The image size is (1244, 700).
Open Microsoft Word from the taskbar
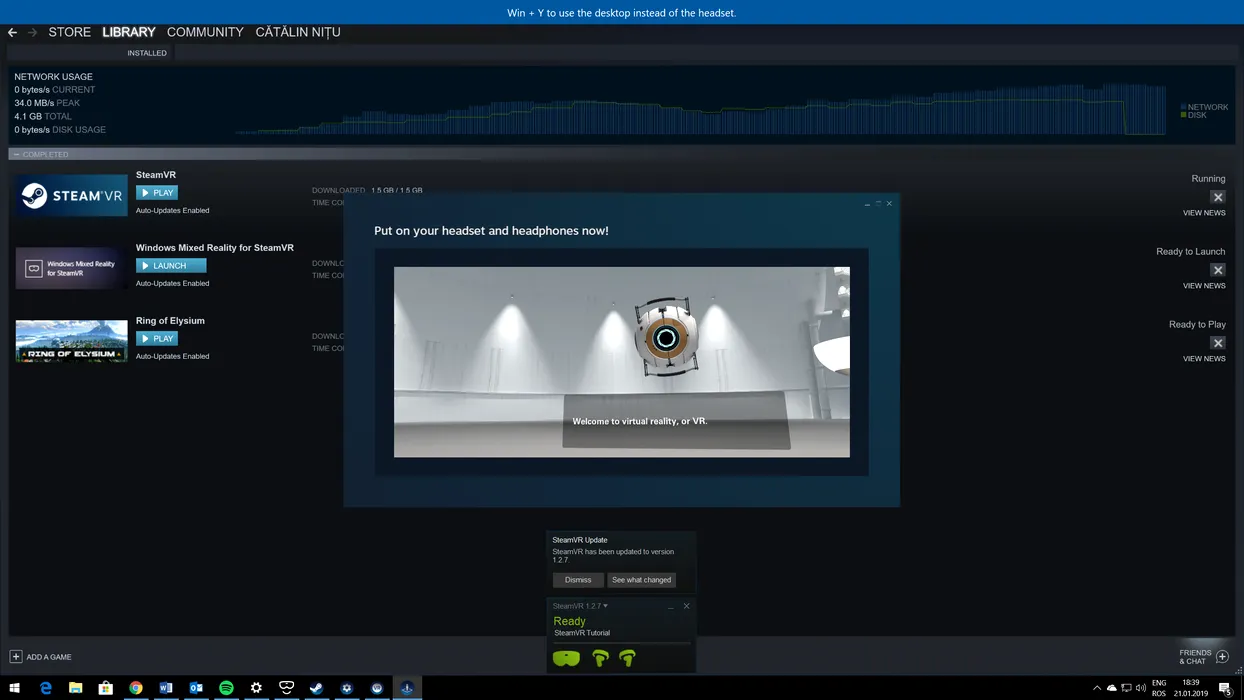pyautogui.click(x=166, y=688)
